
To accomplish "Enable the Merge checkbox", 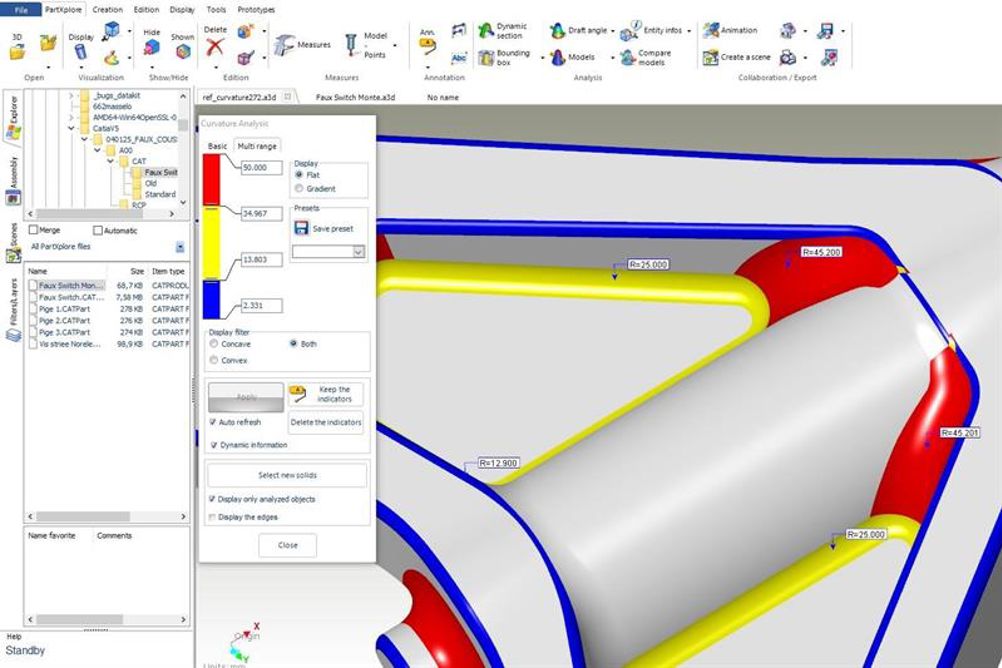I will [x=34, y=230].
